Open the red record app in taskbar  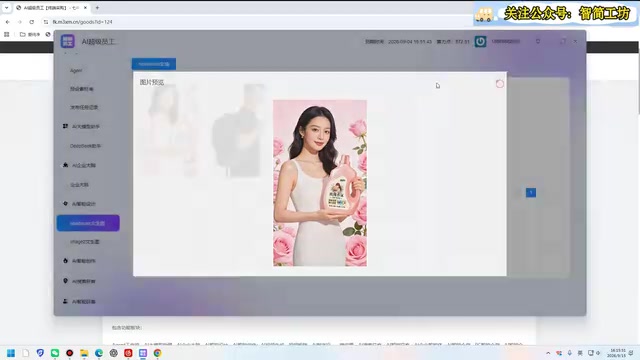(69, 353)
